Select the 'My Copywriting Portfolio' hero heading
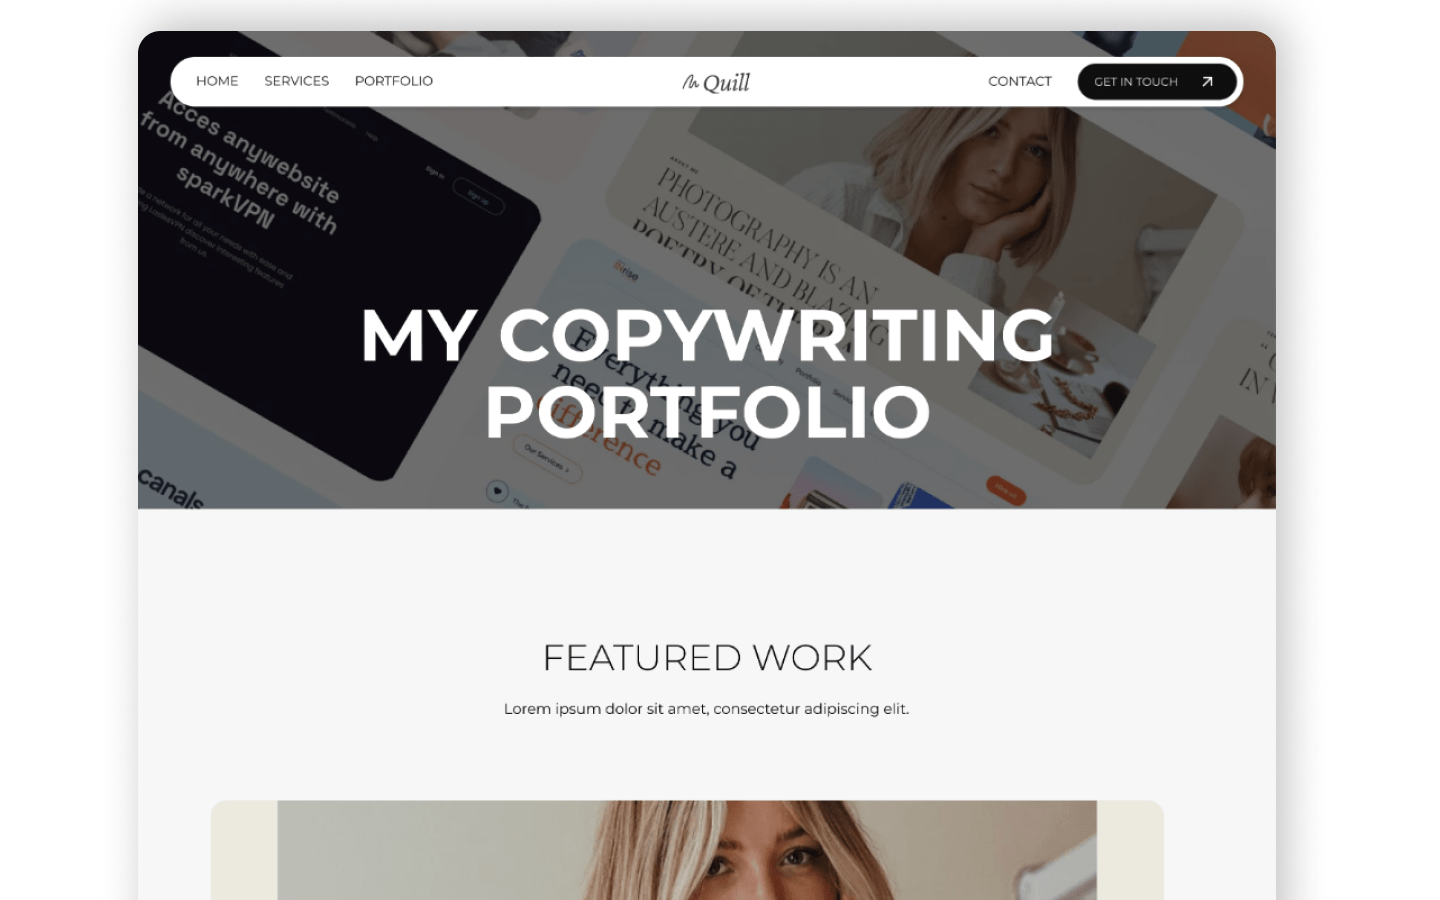This screenshot has width=1440, height=900. (707, 373)
